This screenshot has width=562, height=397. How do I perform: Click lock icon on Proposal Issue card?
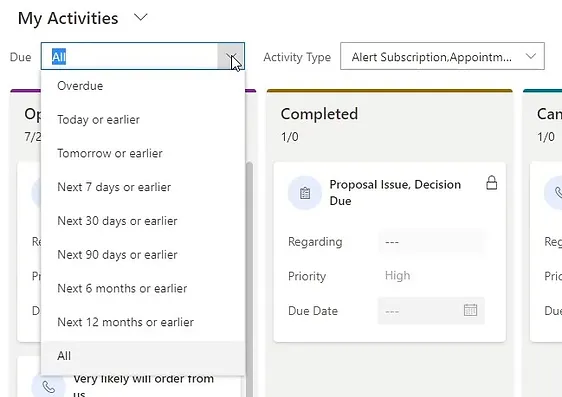click(491, 183)
